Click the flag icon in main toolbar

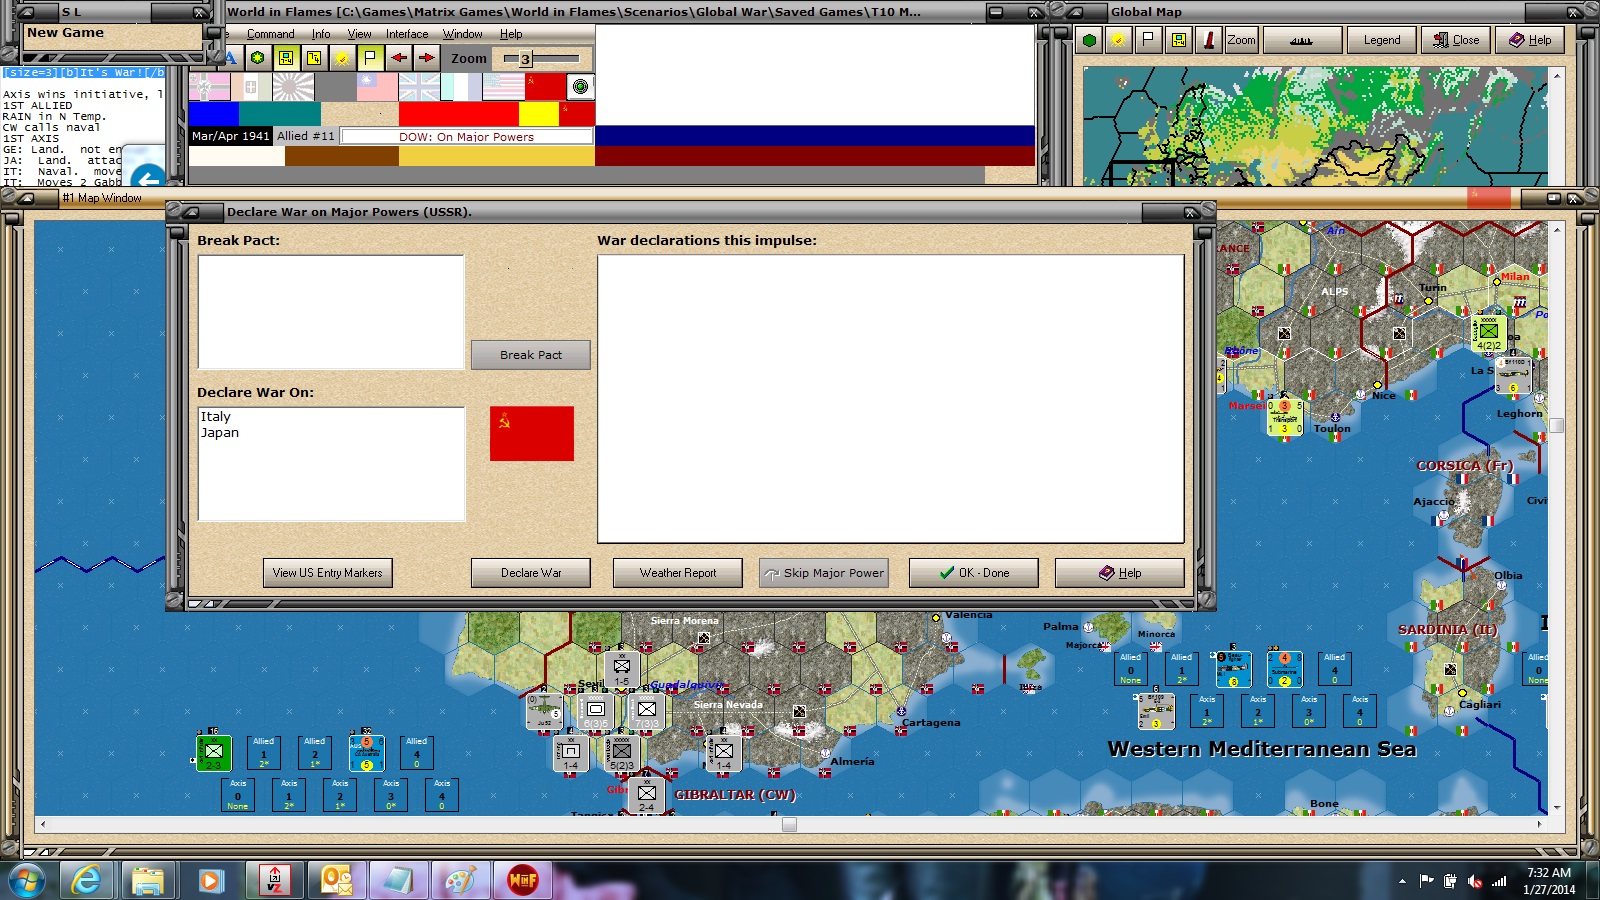pyautogui.click(x=370, y=58)
